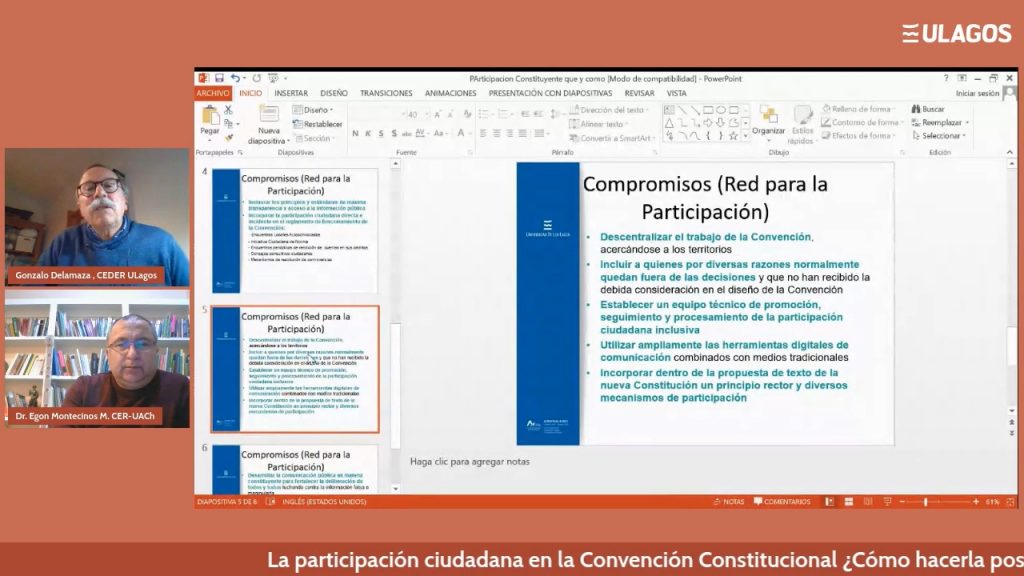Click Iniciar sesión link
The width and height of the screenshot is (1024, 576).
[x=977, y=93]
